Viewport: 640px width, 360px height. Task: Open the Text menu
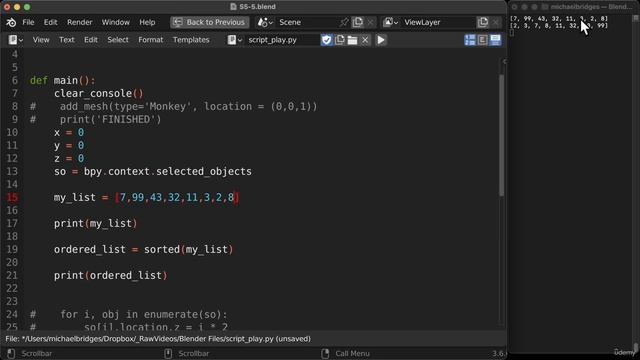click(x=67, y=40)
